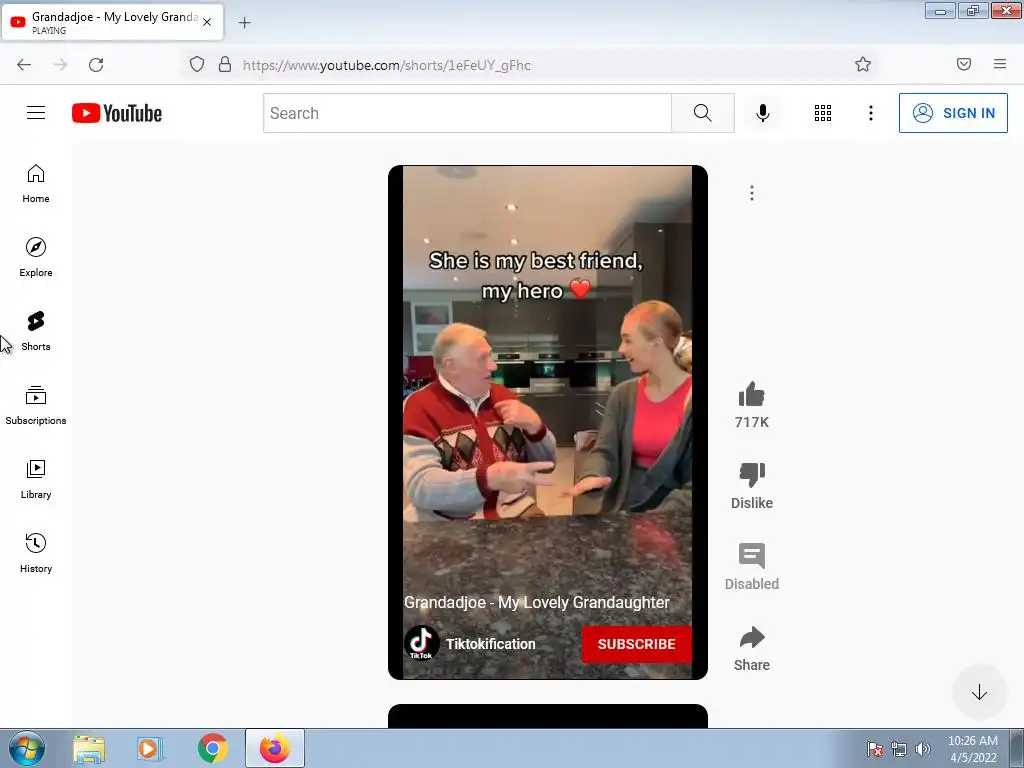Go to next short with down arrow
Screen dimensions: 1024x768
979,692
